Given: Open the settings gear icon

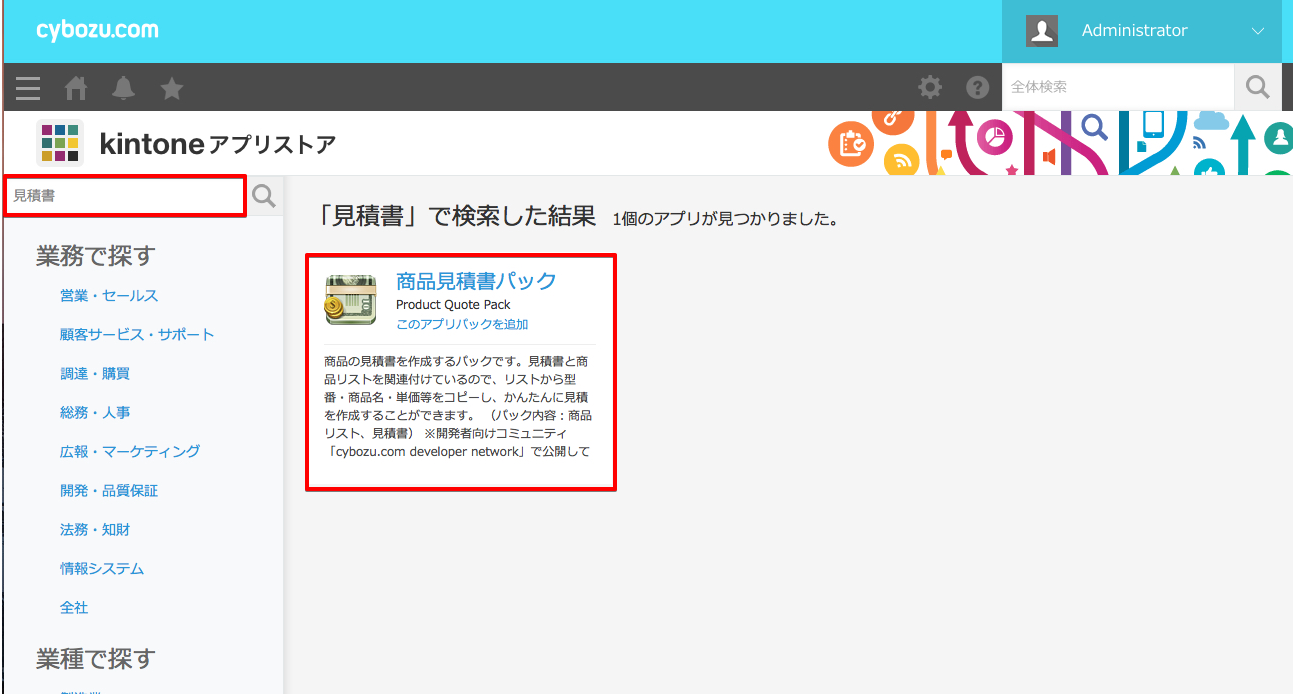Looking at the screenshot, I should [930, 87].
